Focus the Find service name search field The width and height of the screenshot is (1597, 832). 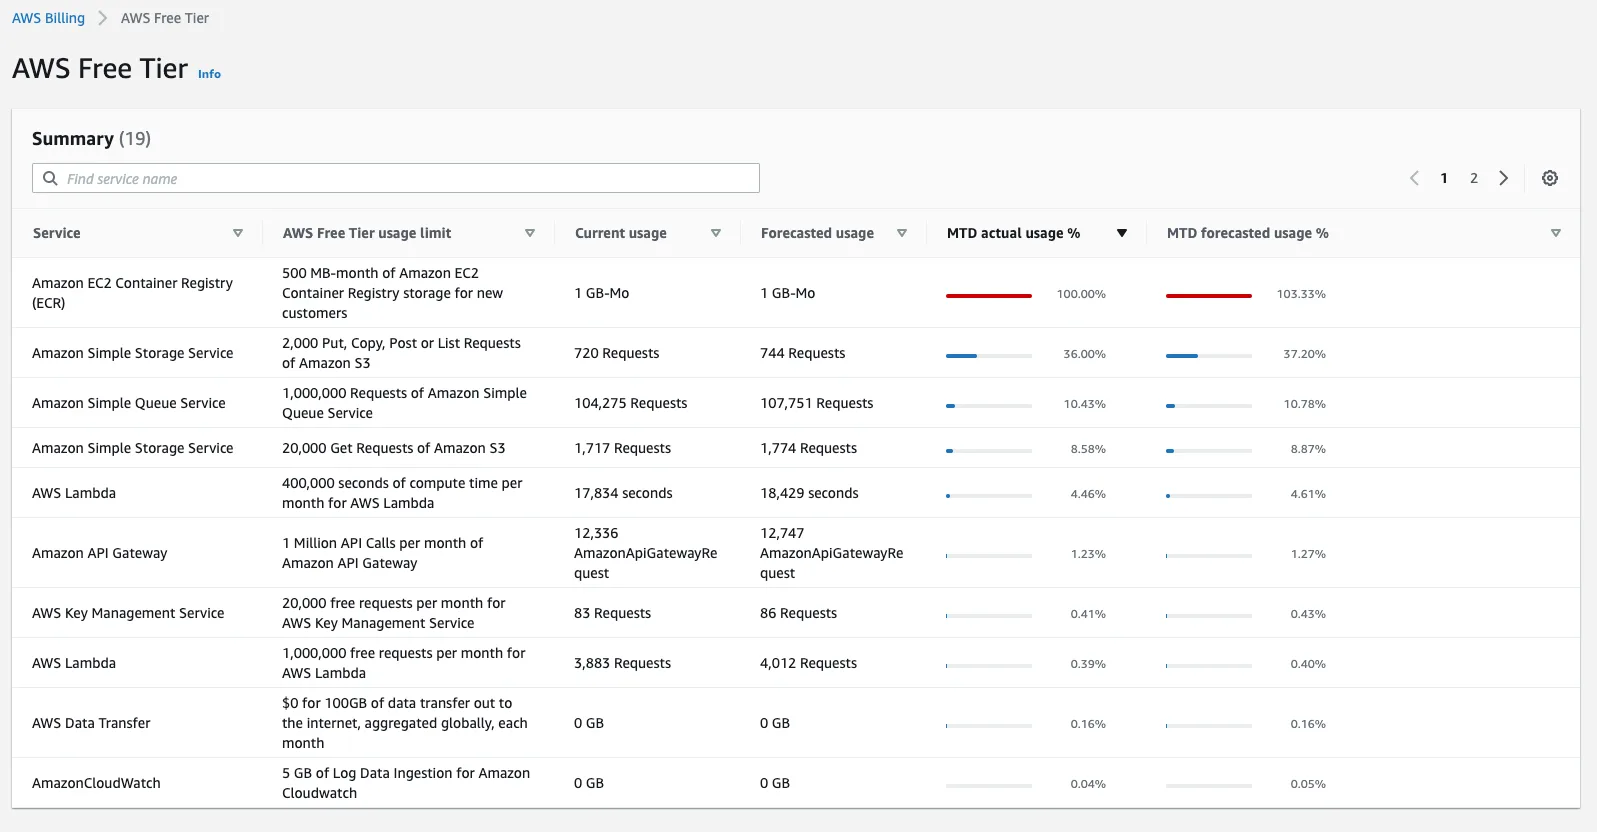pos(396,178)
